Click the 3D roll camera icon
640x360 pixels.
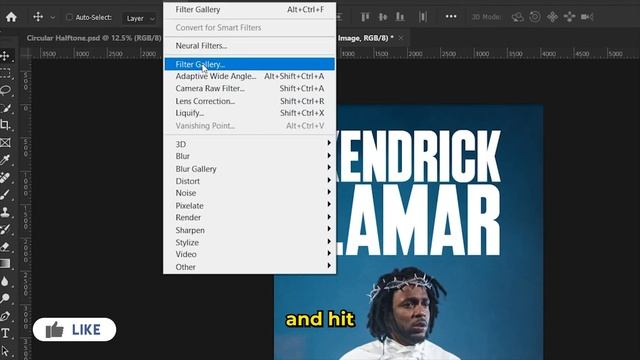tap(535, 17)
